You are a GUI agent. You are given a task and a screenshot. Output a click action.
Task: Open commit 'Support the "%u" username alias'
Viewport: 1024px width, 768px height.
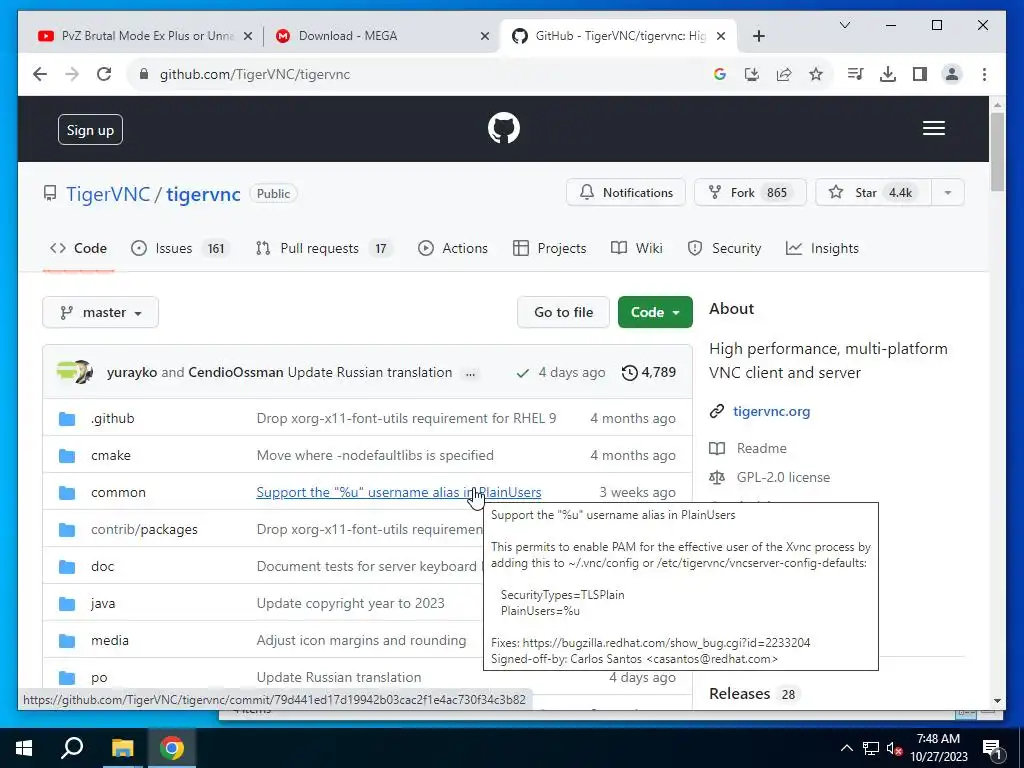(x=398, y=492)
